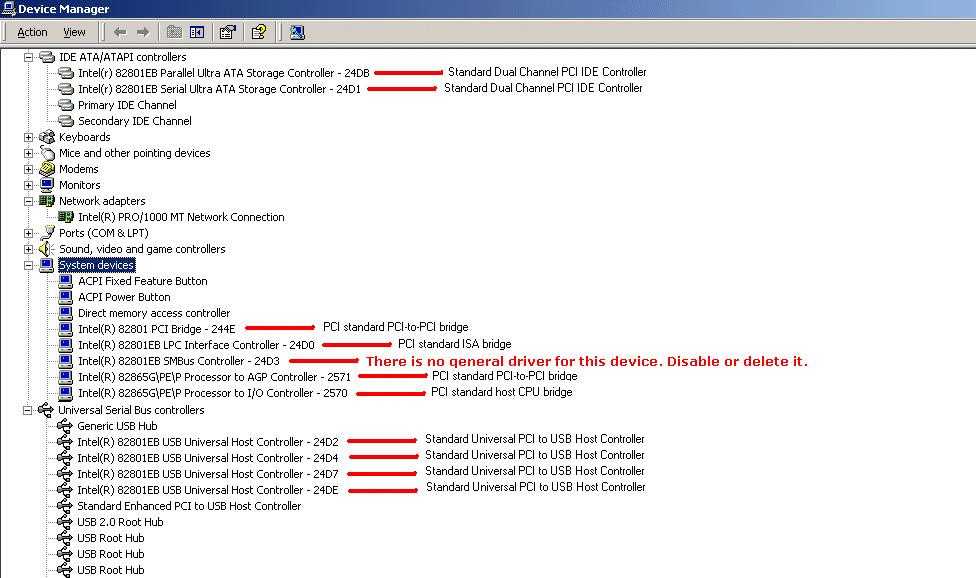Open the Action menu
Viewport: 976px width, 578px height.
pos(32,32)
